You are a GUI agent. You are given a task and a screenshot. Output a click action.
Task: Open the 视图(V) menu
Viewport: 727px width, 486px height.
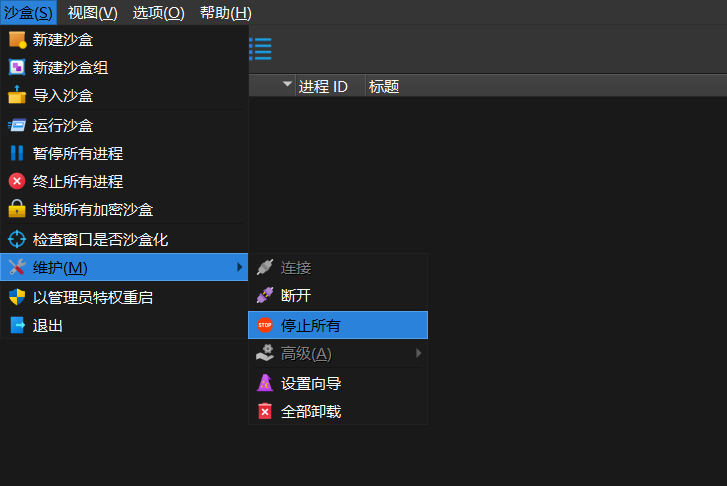92,13
